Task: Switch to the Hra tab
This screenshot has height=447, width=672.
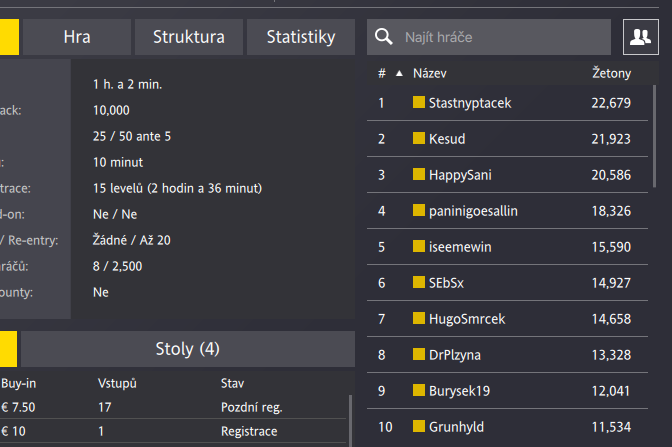Action: click(x=77, y=38)
